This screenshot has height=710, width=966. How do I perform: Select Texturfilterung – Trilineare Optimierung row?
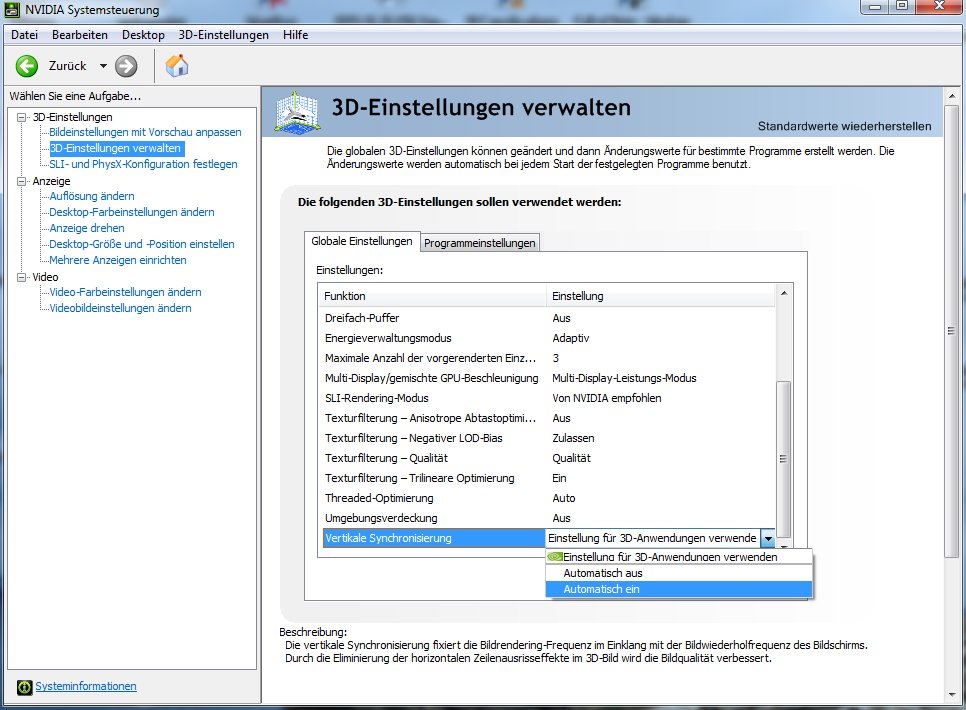click(547, 478)
